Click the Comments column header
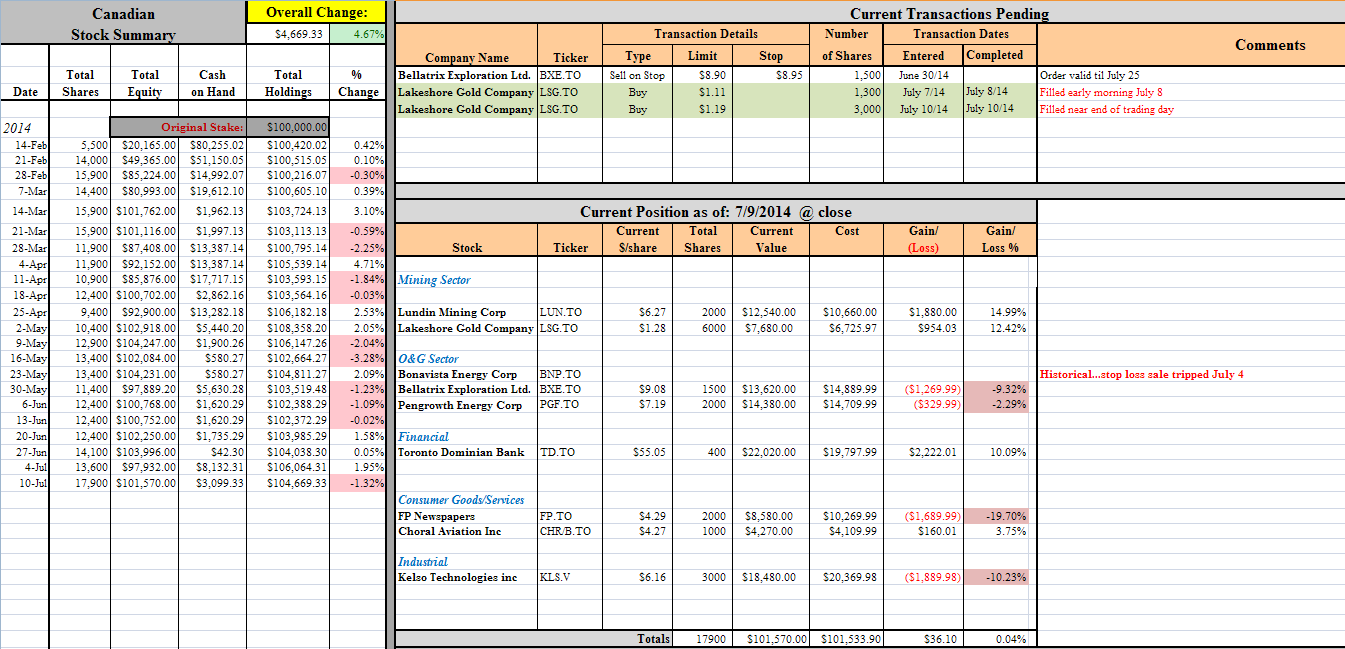Screen dimensions: 1345x649 1270,45
